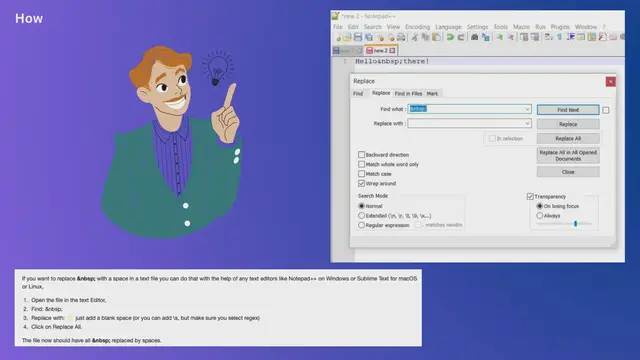Open the Document Map toolbar icon

(592, 38)
